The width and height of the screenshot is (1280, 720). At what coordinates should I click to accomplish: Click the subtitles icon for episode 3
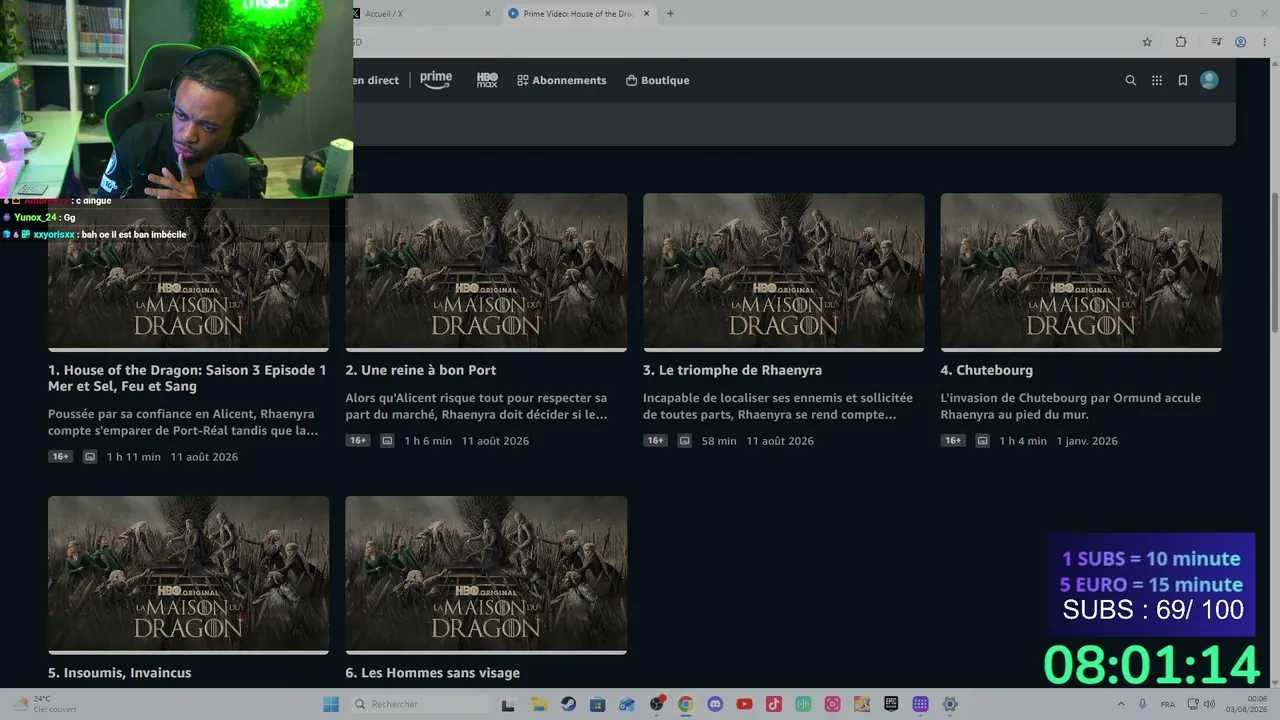click(x=685, y=441)
